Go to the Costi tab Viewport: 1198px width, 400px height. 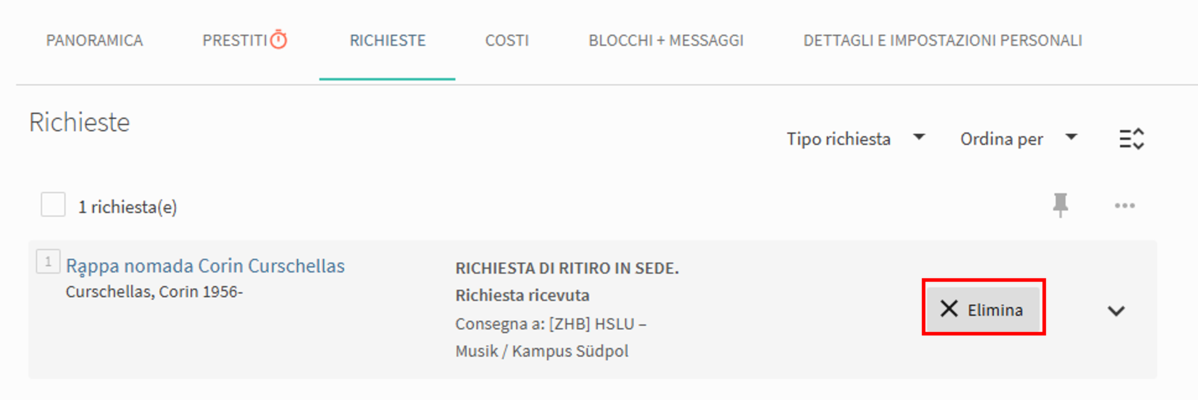tap(507, 41)
